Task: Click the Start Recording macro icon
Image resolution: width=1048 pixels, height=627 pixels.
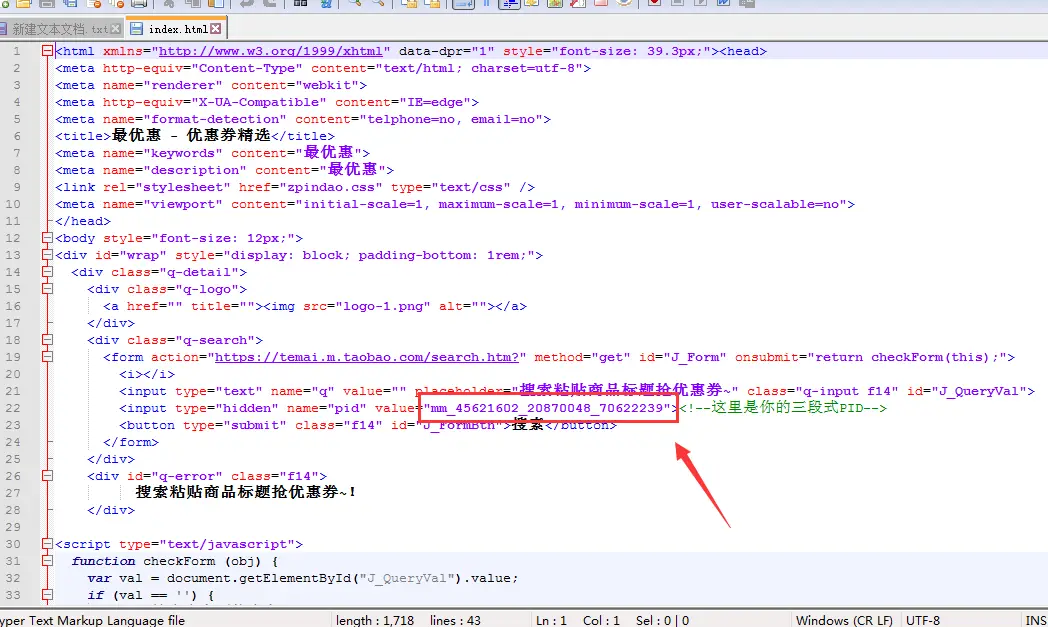Action: (x=654, y=3)
